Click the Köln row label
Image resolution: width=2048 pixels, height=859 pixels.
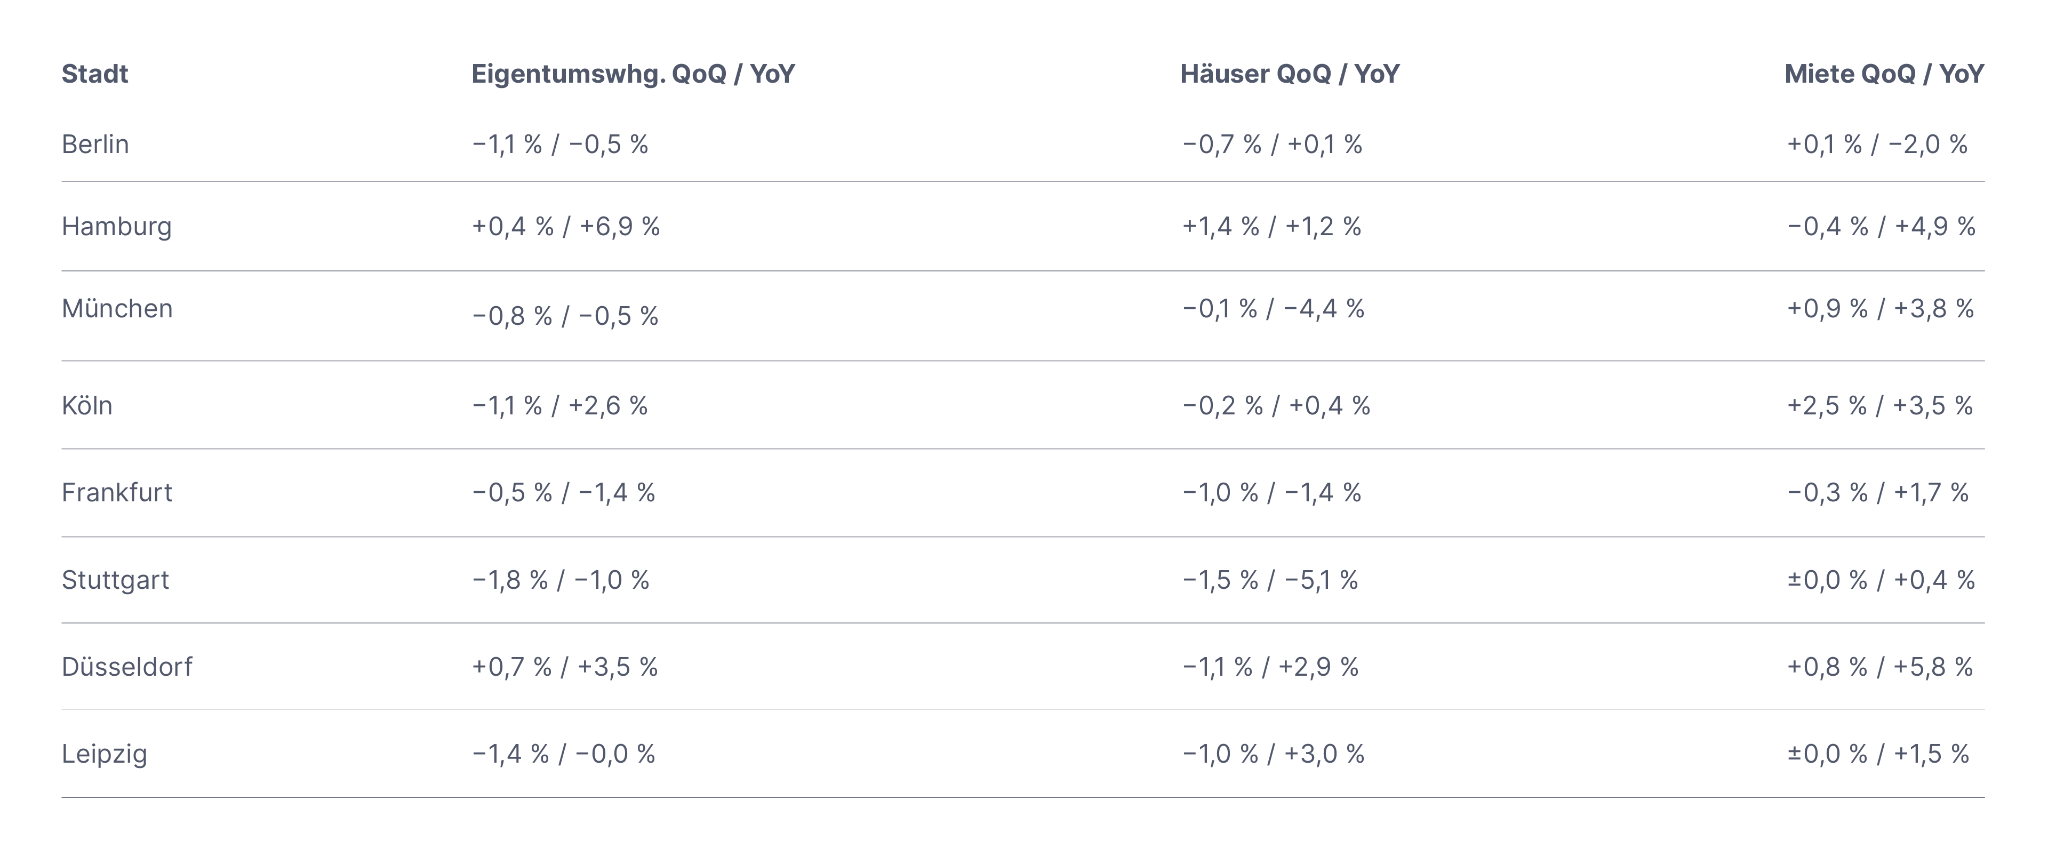(87, 405)
